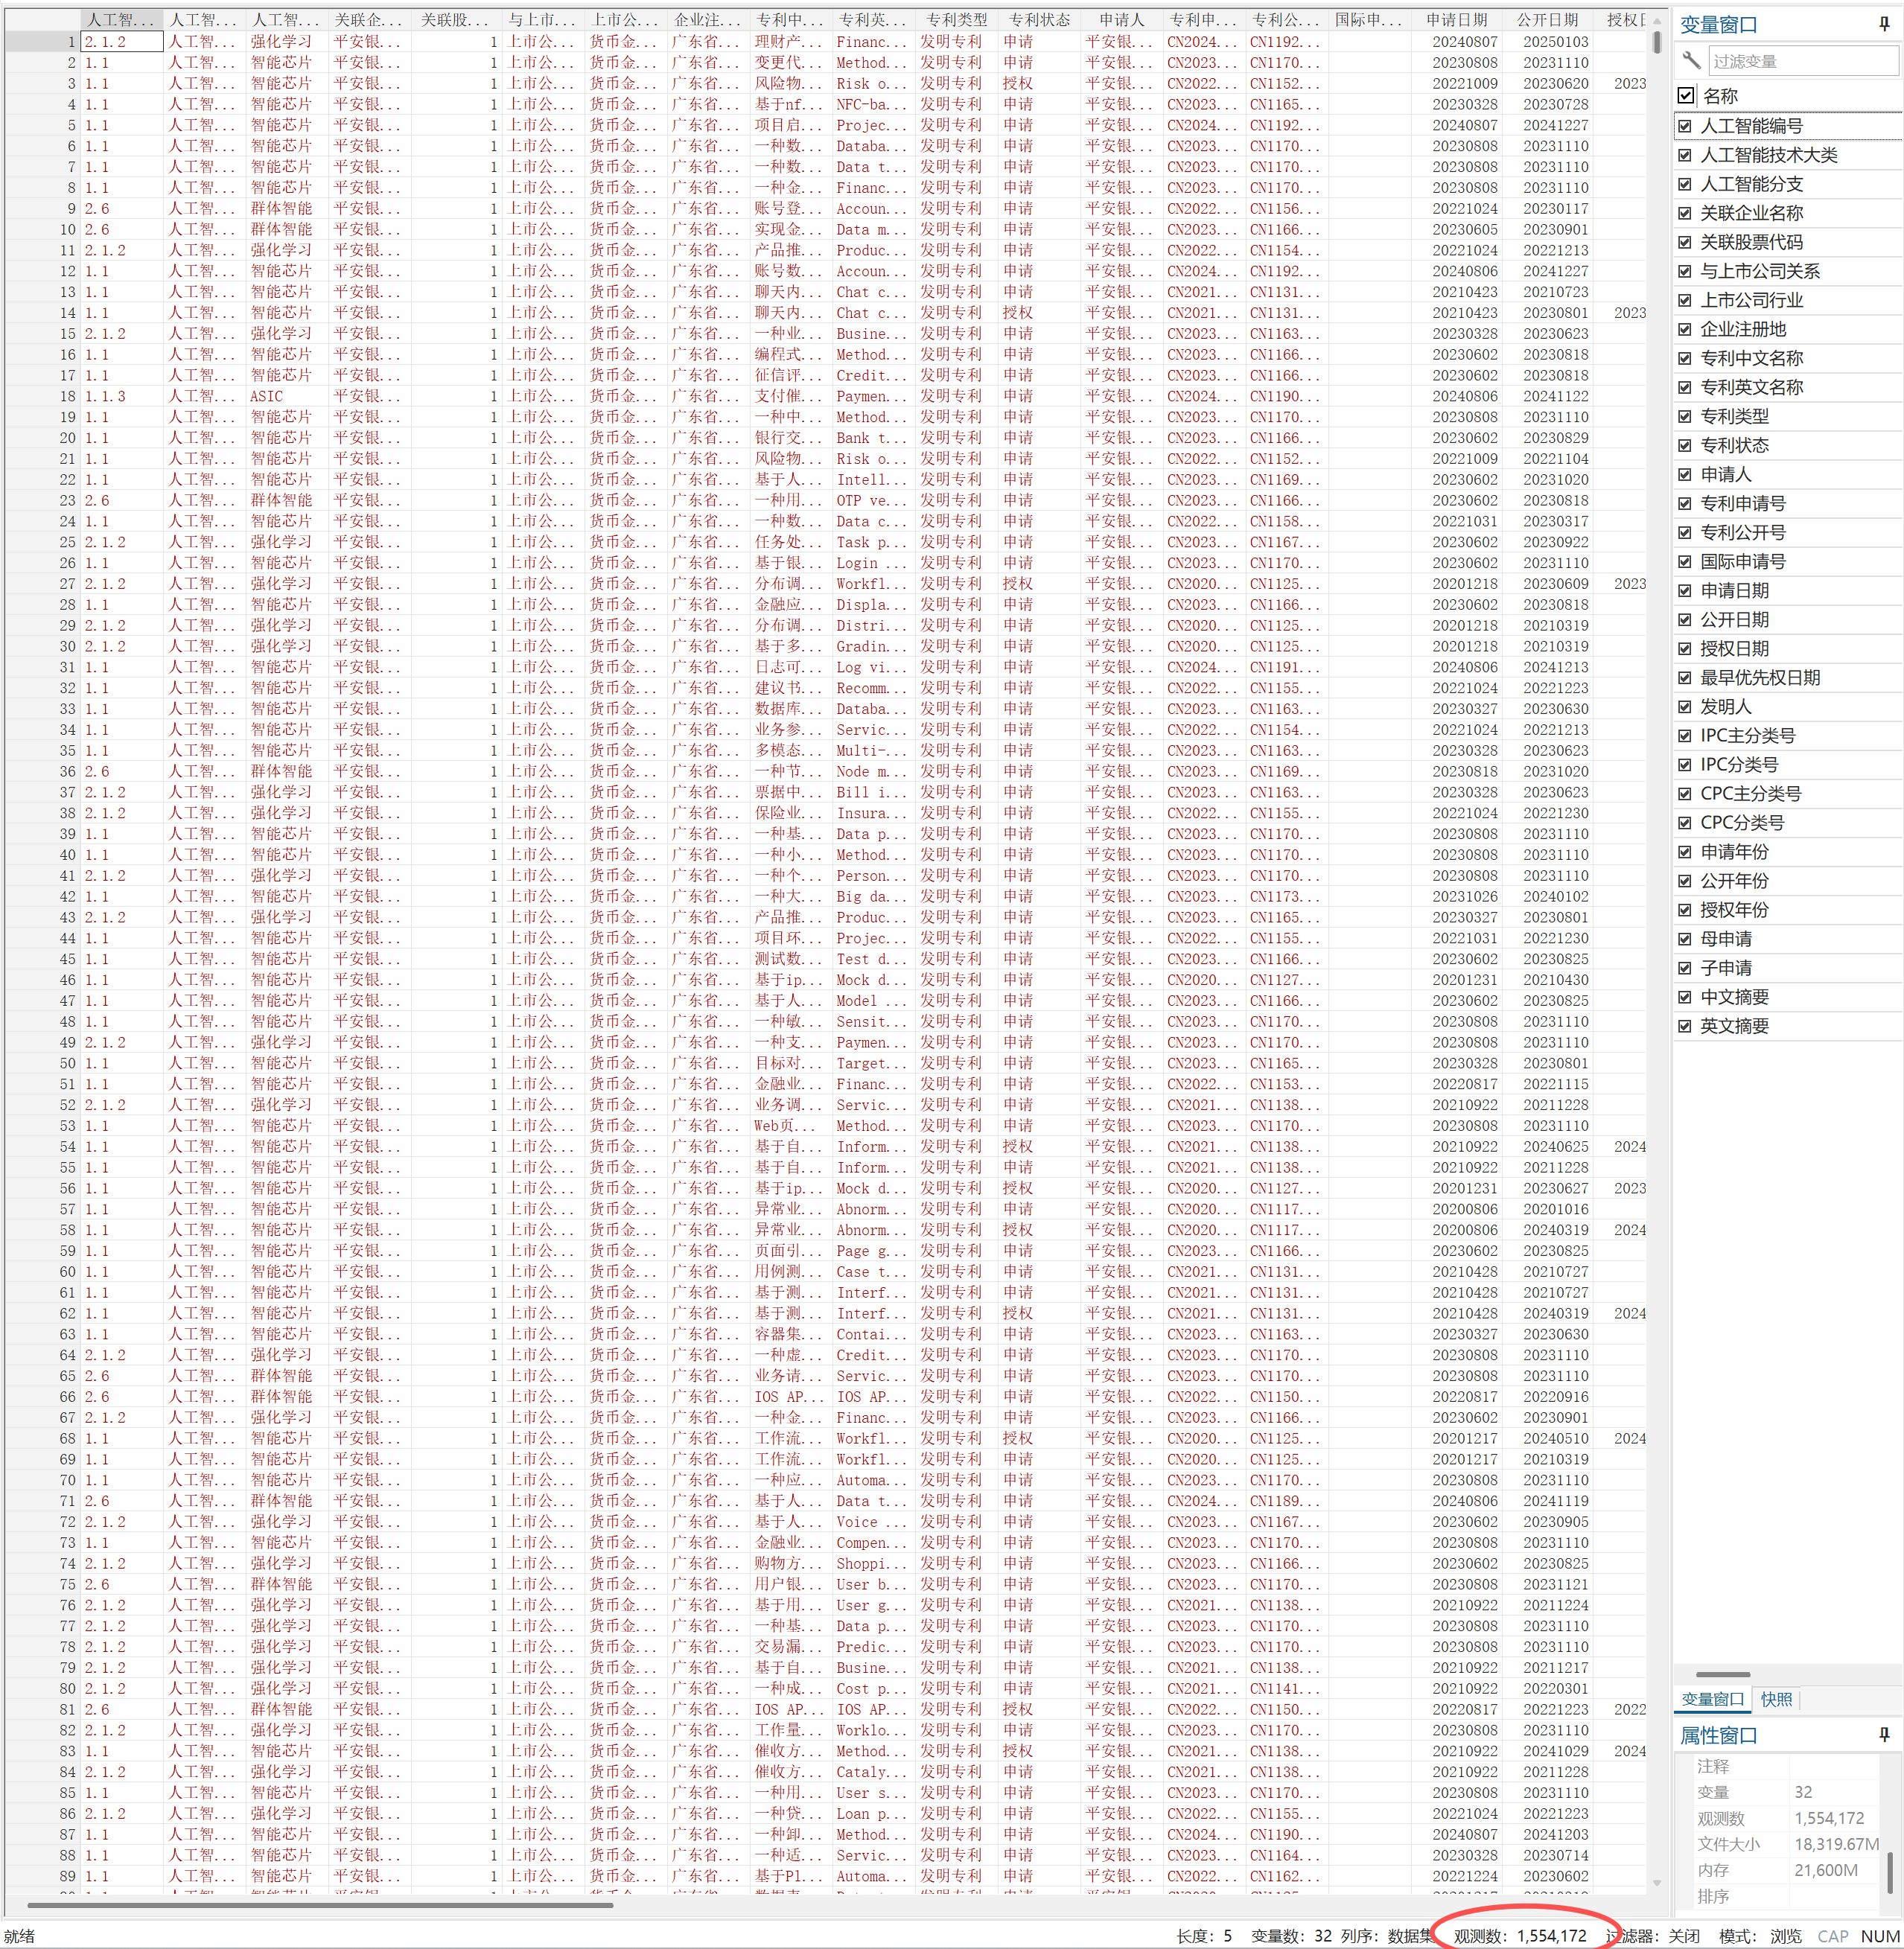This screenshot has width=1904, height=1949.
Task: Click the 过滤变量 filter input field
Action: (1800, 61)
